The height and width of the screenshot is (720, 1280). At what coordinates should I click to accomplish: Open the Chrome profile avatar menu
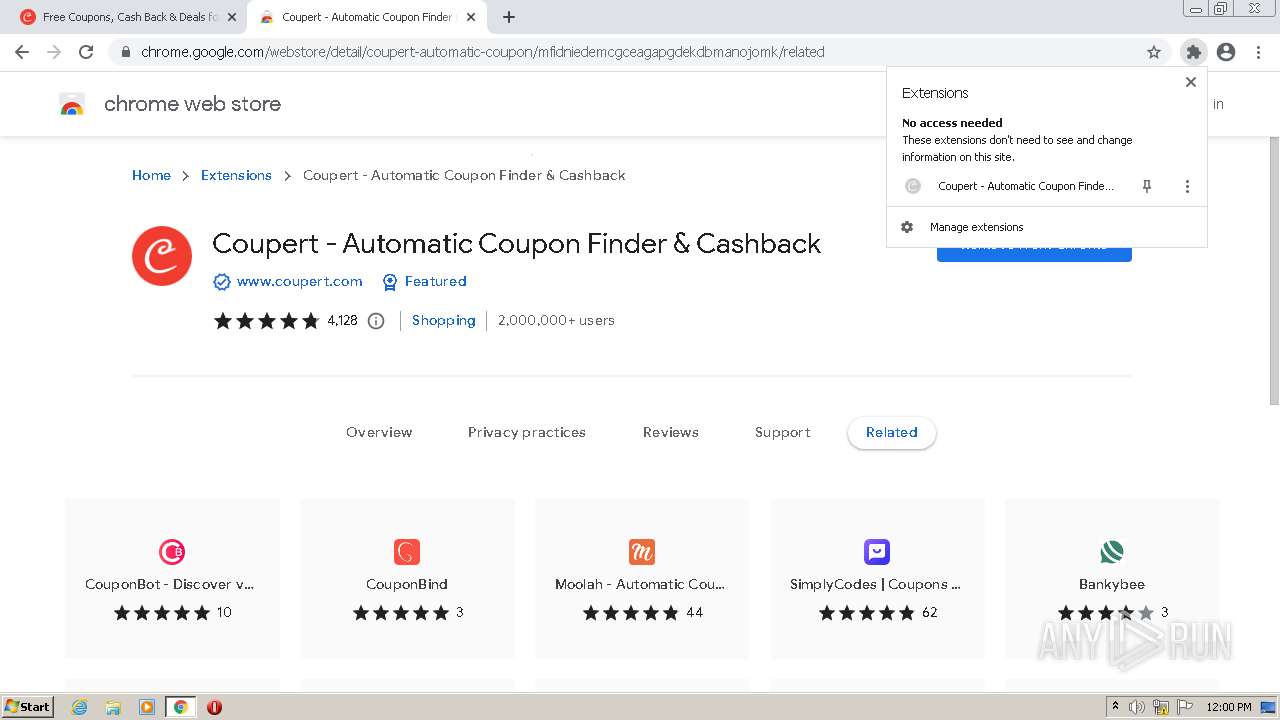pos(1226,52)
